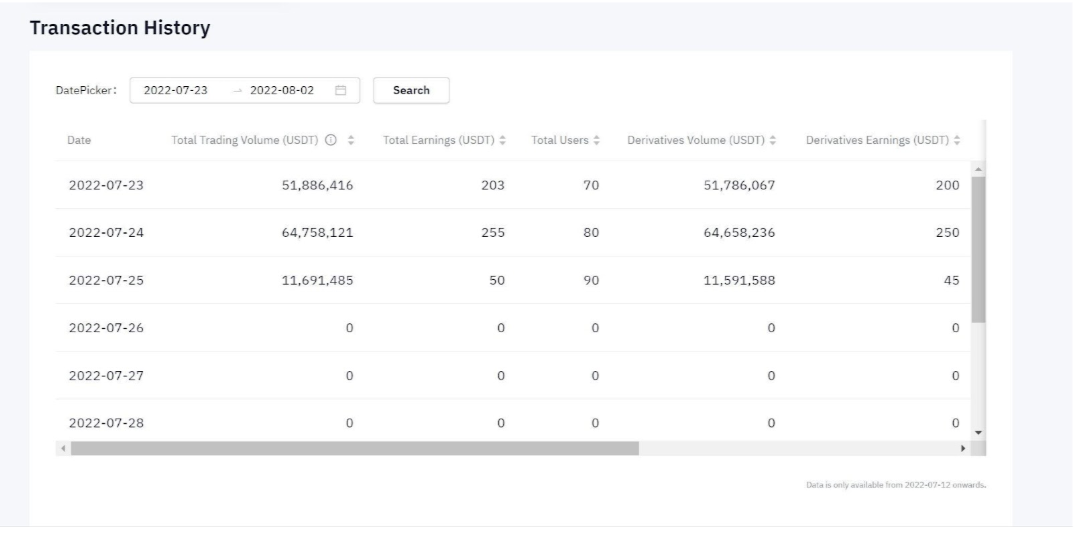Click the scroll up arrow of table
Image resolution: width=1081 pixels, height=536 pixels.
(979, 167)
